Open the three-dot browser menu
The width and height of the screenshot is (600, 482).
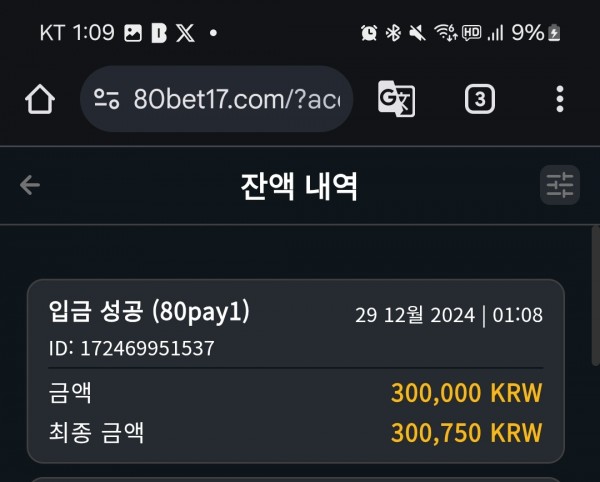click(x=560, y=99)
